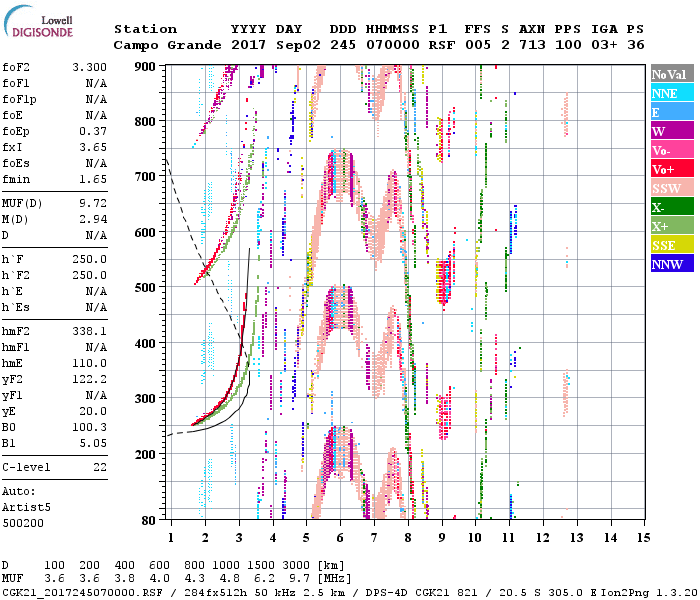This screenshot has width=700, height=600.
Task: Click the year 2017 in header
Action: tap(248, 45)
